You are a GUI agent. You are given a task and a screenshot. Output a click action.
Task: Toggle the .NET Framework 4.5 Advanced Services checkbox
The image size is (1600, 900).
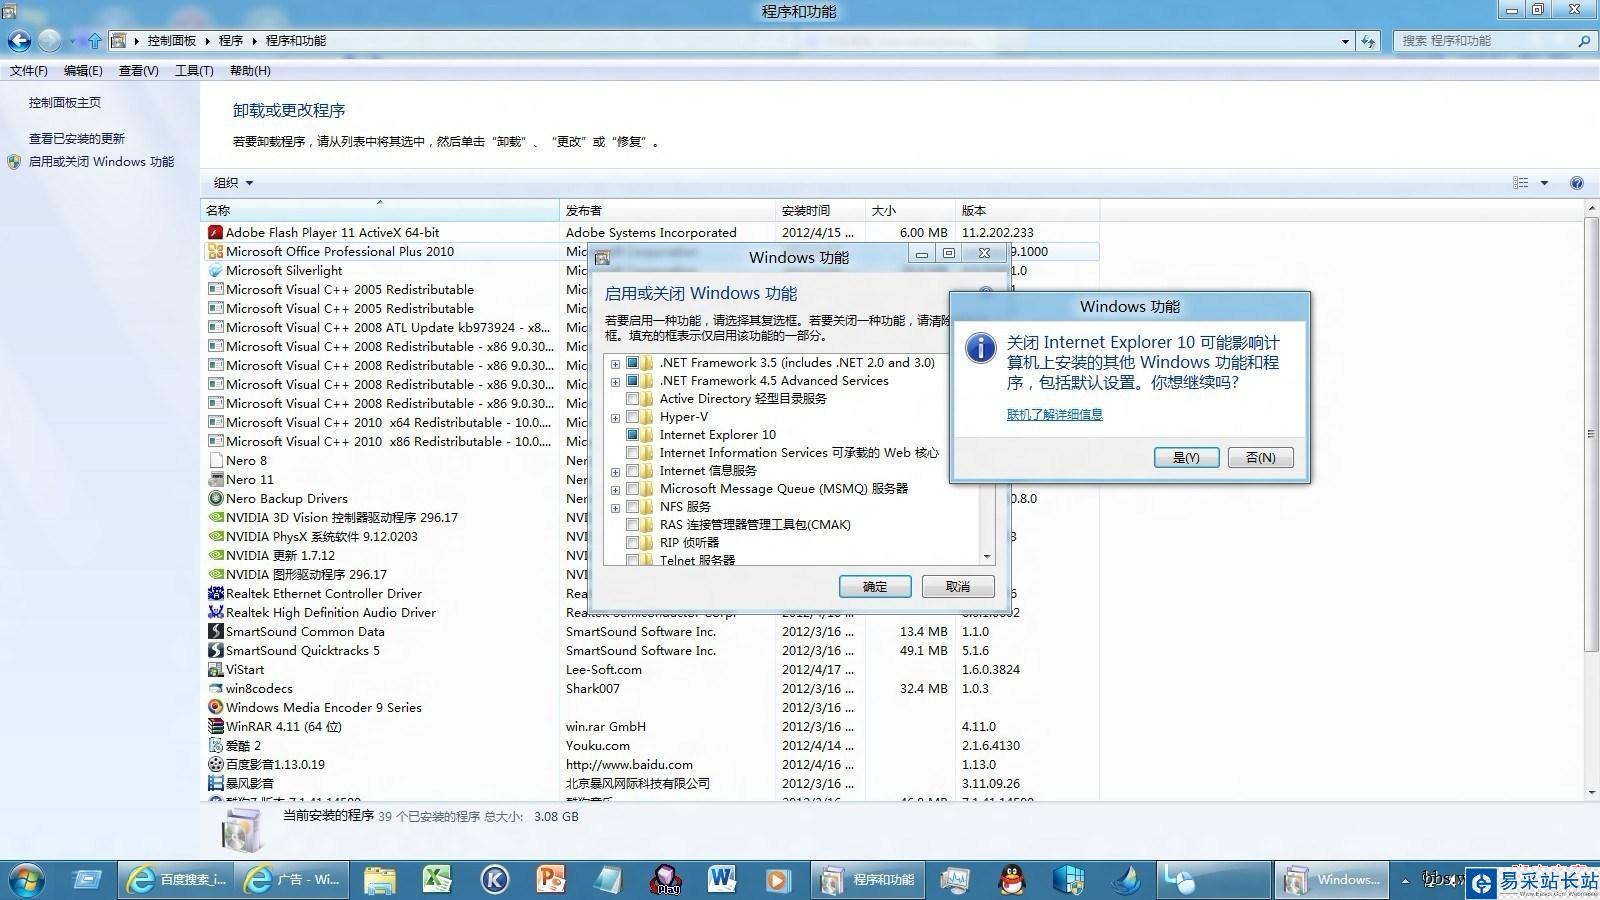(x=632, y=381)
